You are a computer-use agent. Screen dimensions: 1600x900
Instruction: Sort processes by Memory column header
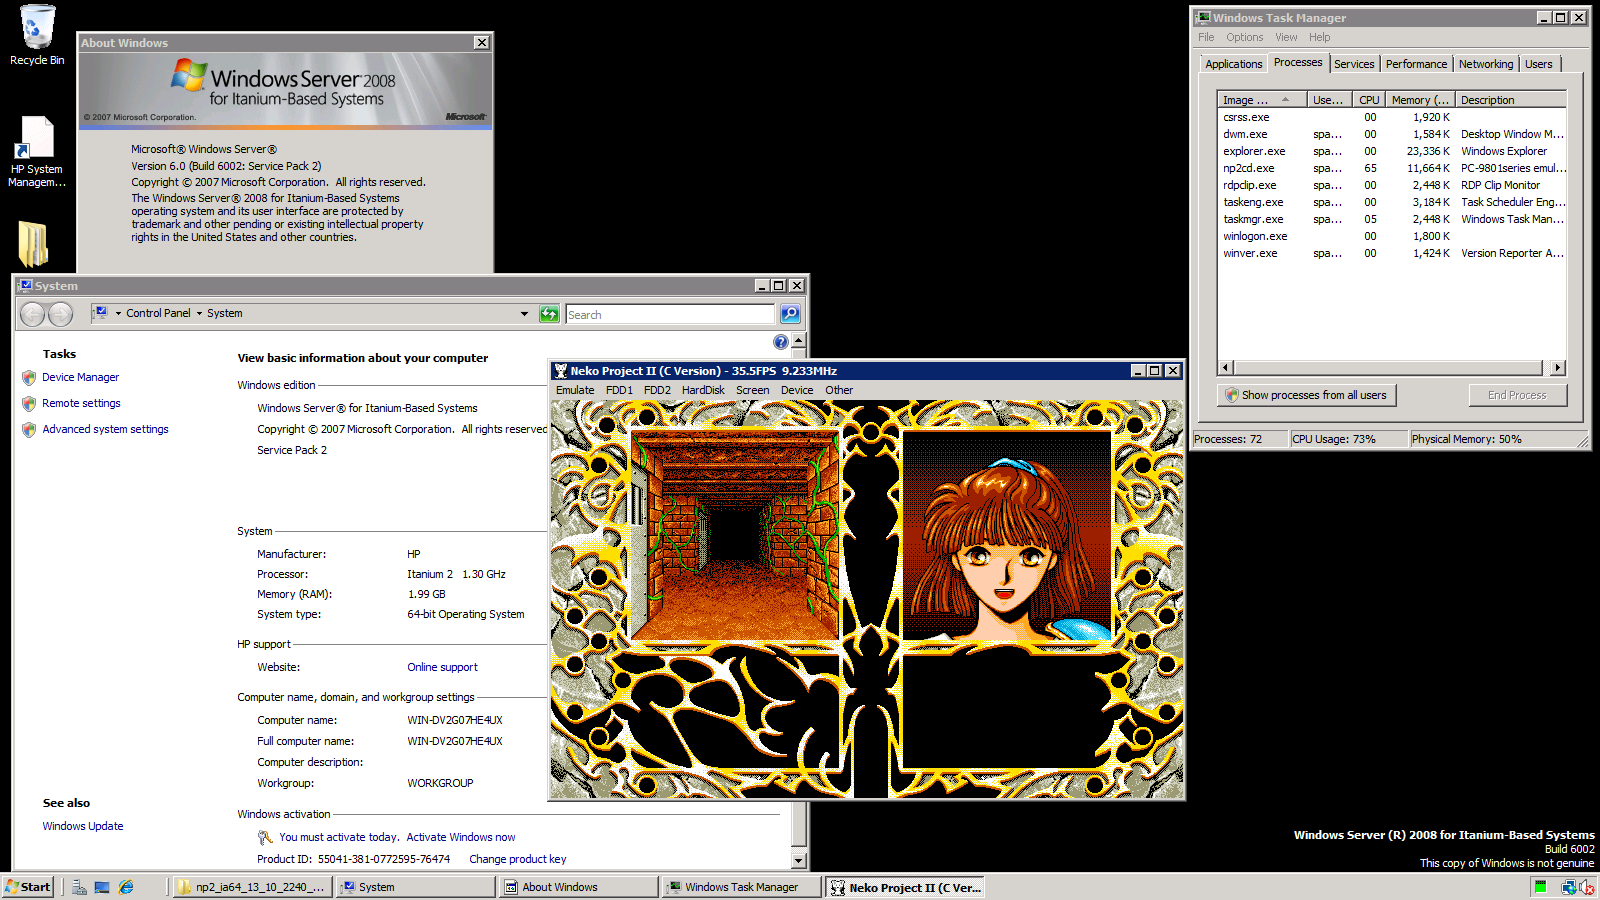pyautogui.click(x=1420, y=100)
